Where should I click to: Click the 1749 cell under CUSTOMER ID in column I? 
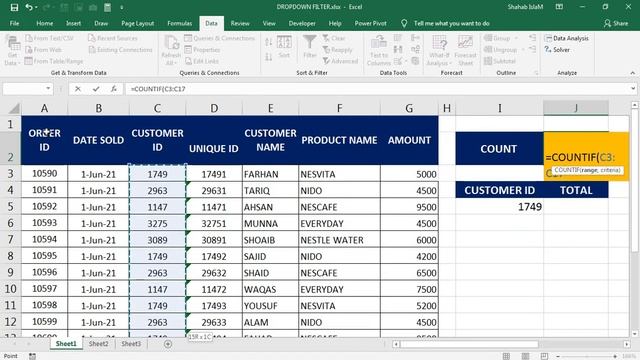coord(500,207)
